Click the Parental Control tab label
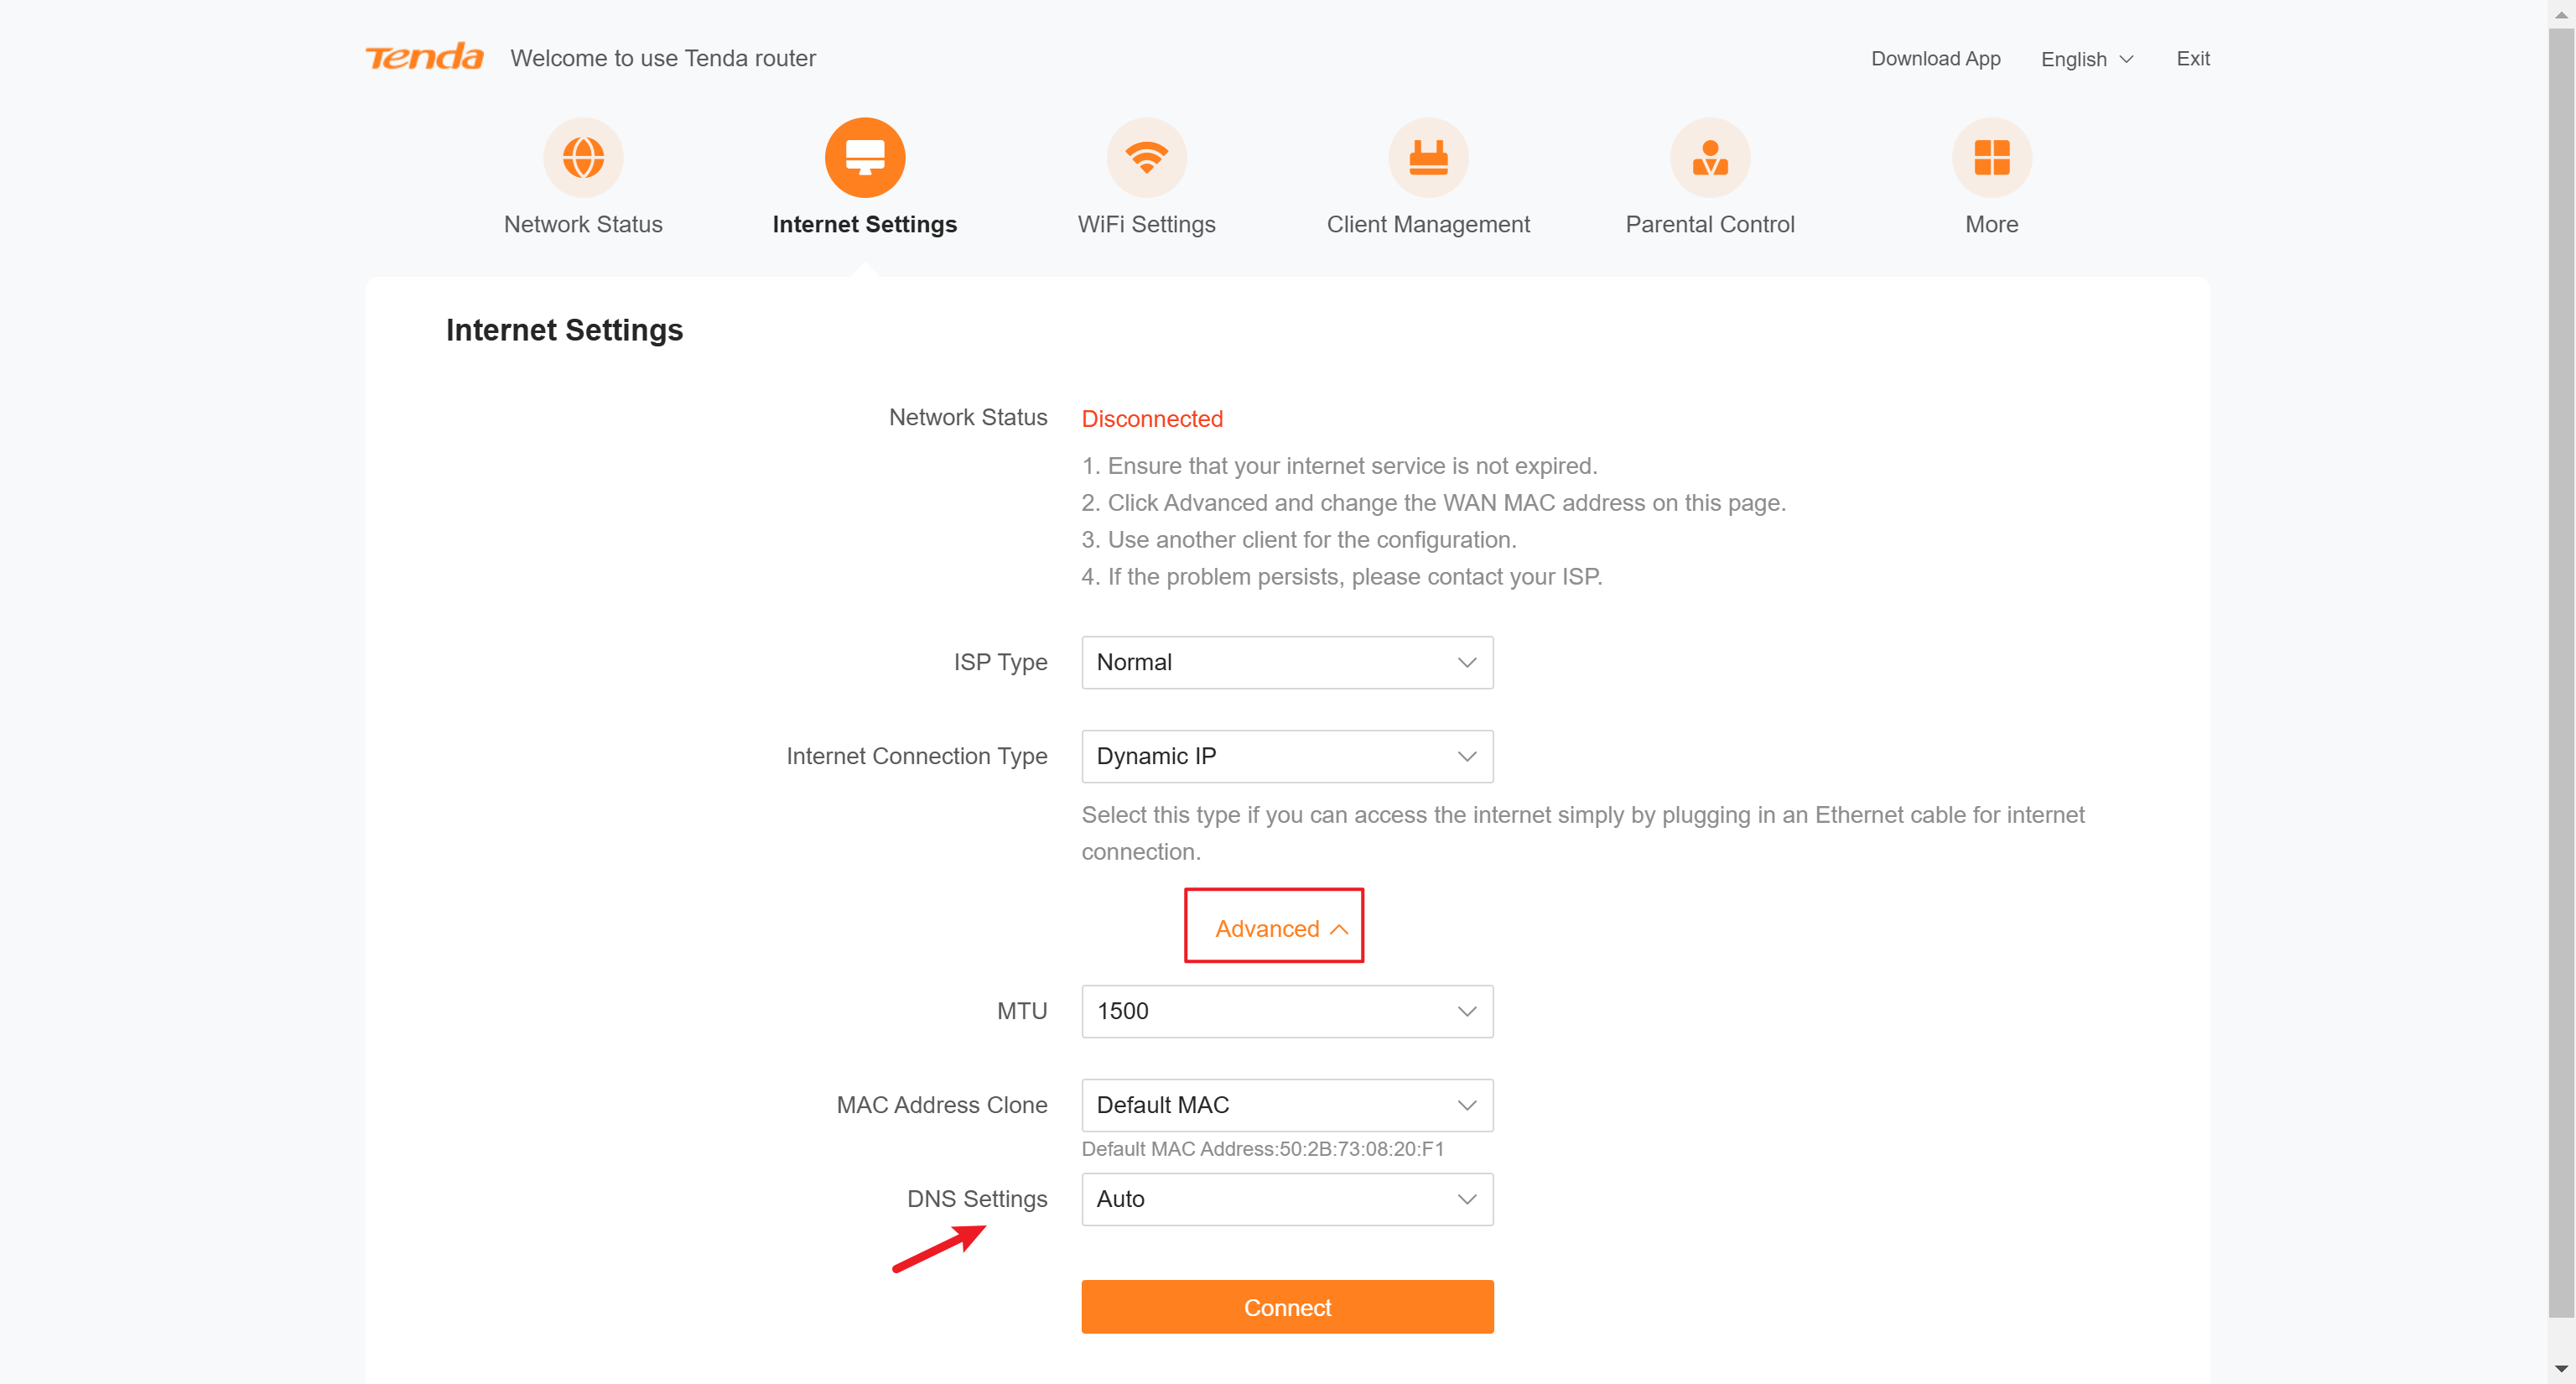The height and width of the screenshot is (1384, 2576). 1709,224
